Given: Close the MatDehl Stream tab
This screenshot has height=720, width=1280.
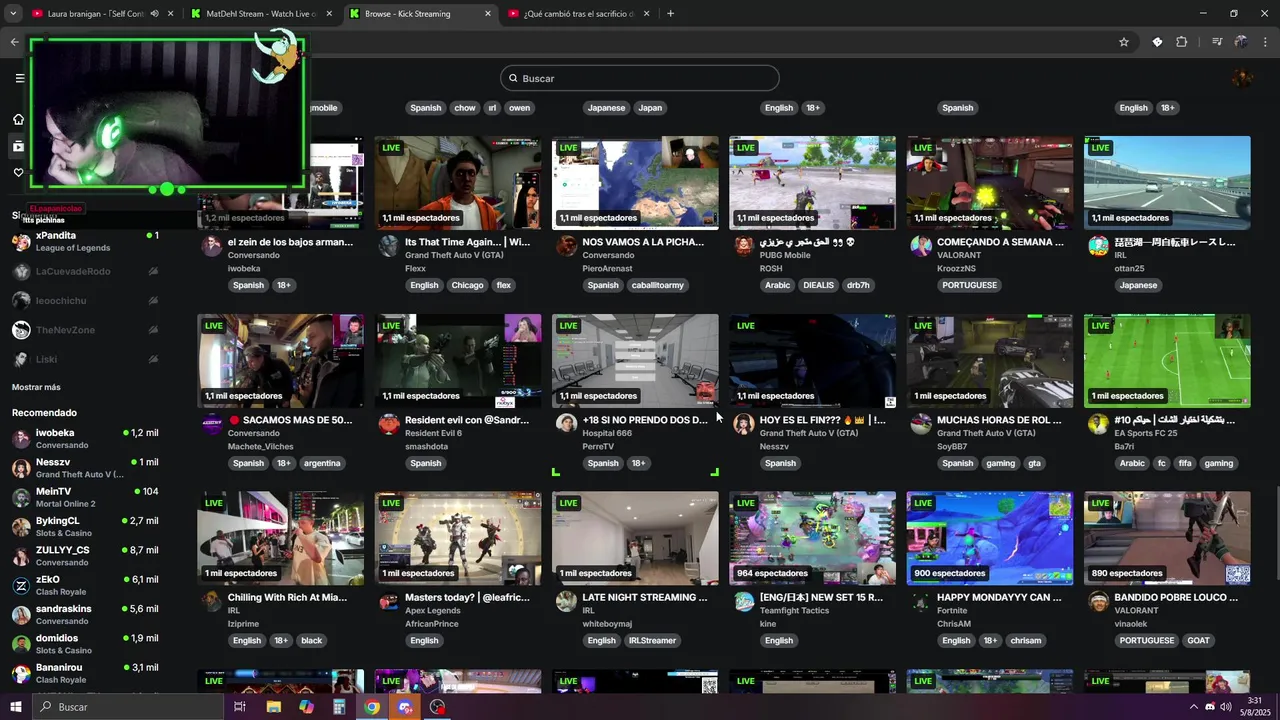Looking at the screenshot, I should click(x=328, y=14).
